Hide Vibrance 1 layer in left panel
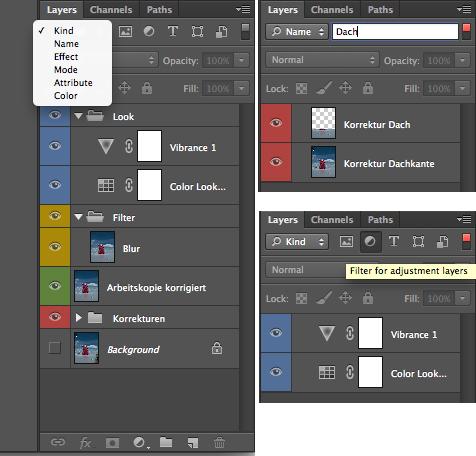Screen dimensions: 476x456 click(55, 146)
